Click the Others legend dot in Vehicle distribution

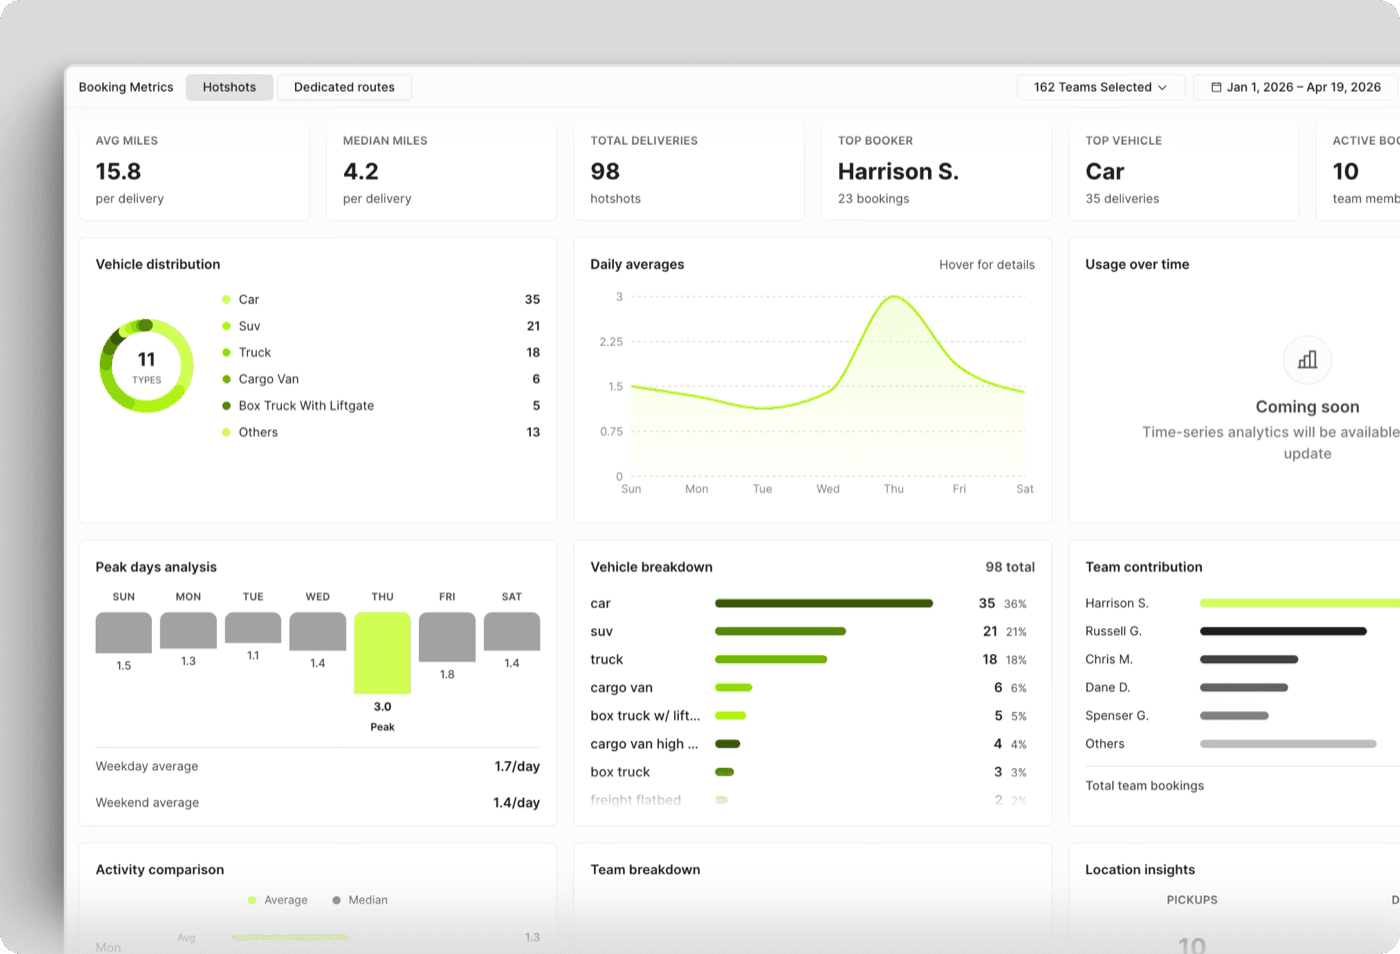click(x=228, y=432)
